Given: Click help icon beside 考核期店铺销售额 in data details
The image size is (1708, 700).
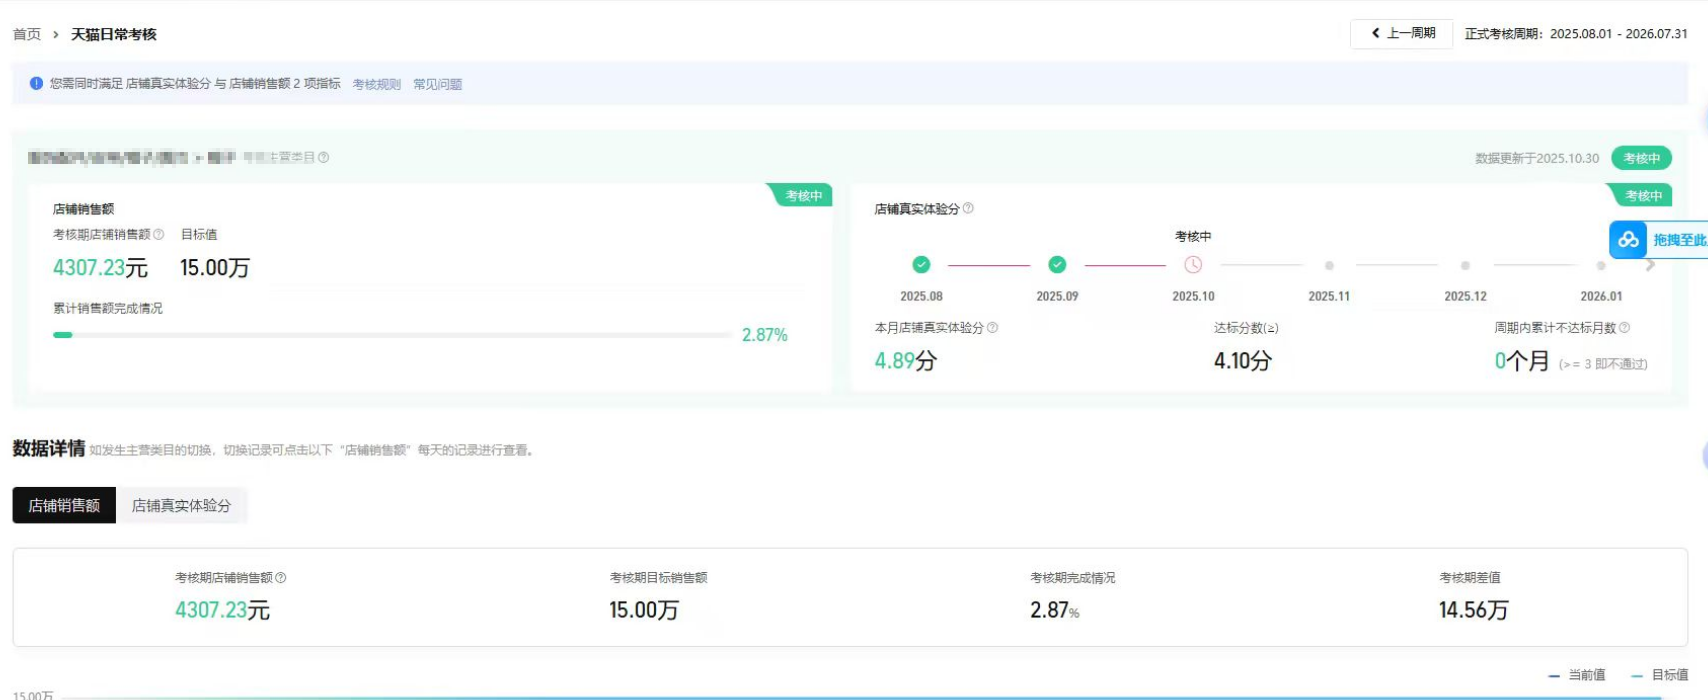Looking at the screenshot, I should pyautogui.click(x=281, y=578).
